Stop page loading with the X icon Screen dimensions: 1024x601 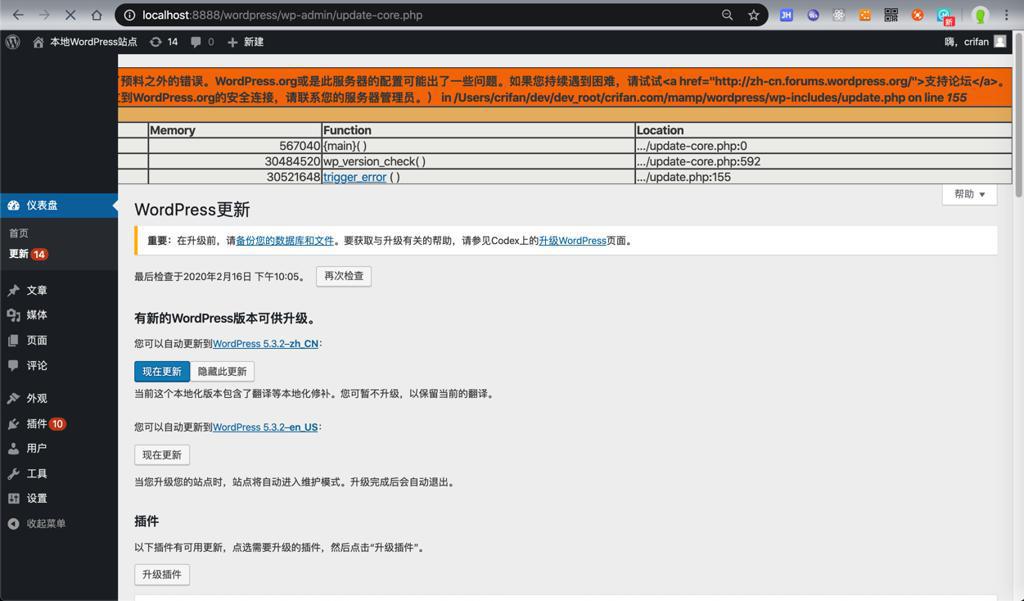click(71, 15)
